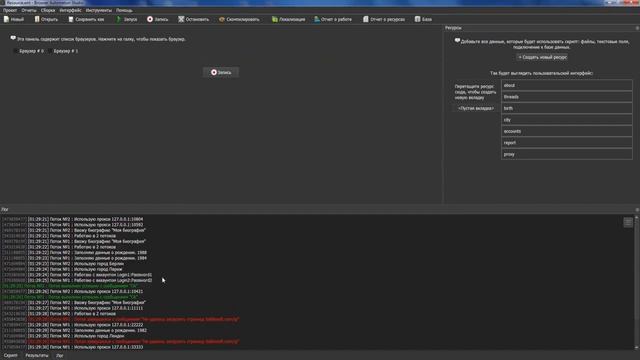Compile the project with Скомпилировать

pos(239,19)
